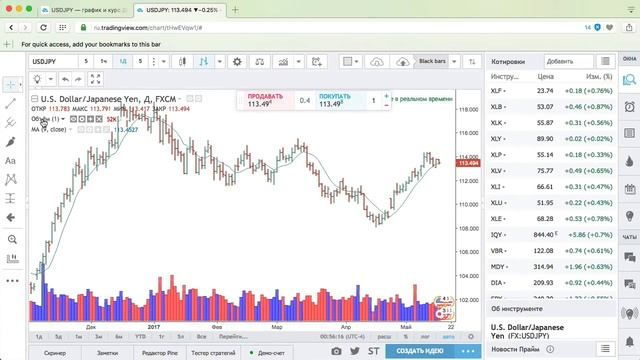Increase order quantity with plus stepper

386,96
